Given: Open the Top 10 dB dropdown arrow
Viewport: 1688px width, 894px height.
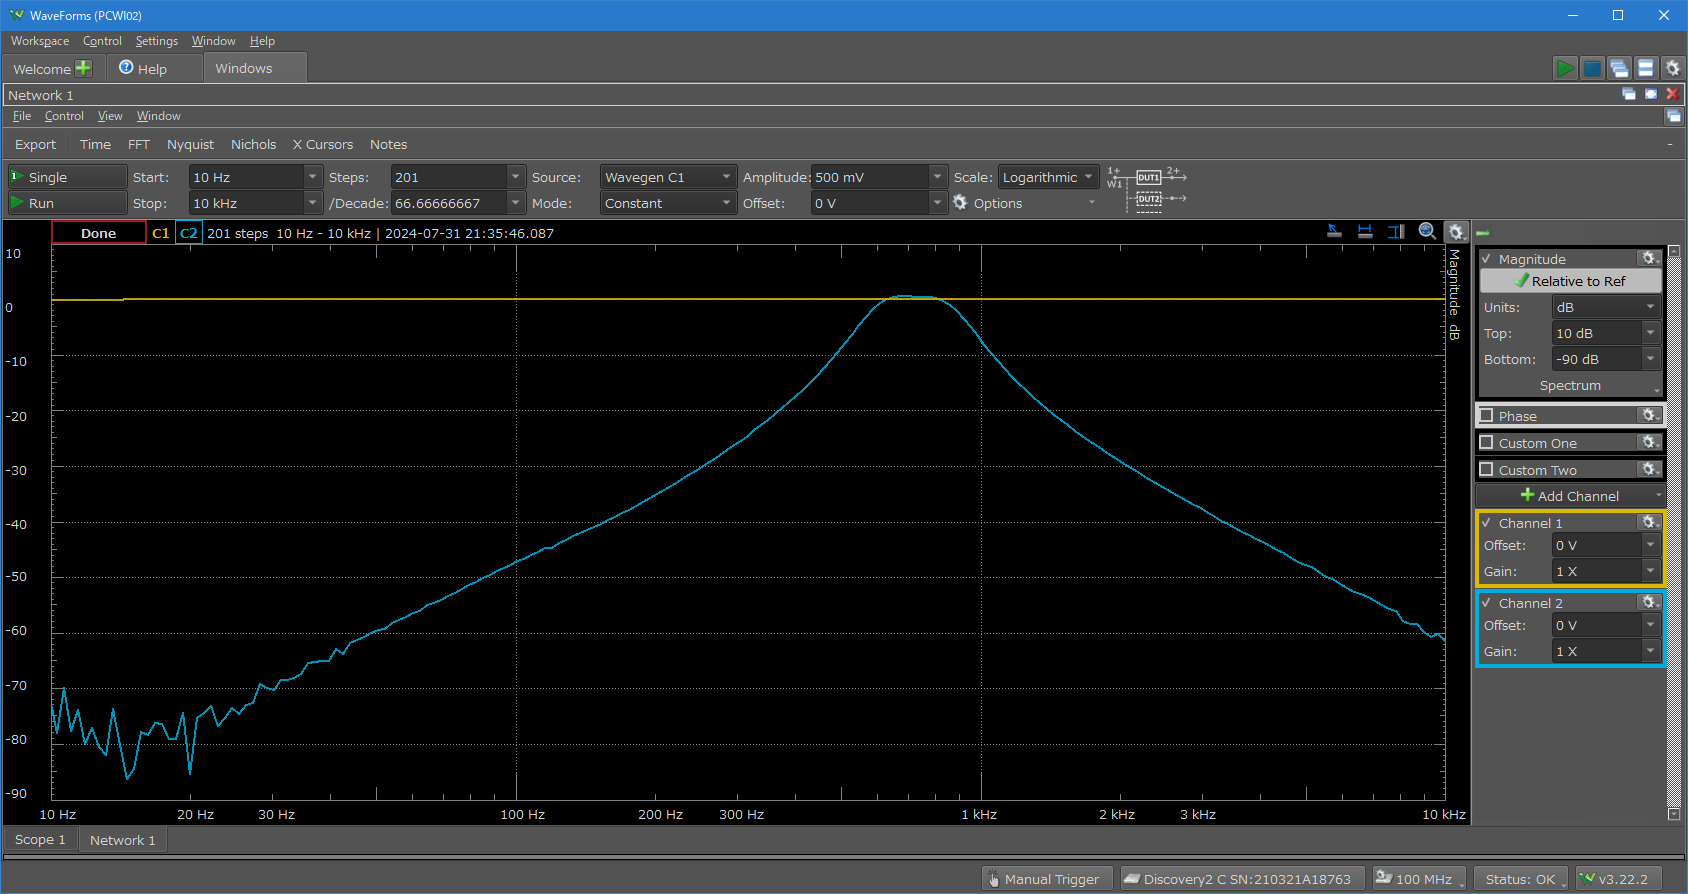Looking at the screenshot, I should click(1650, 333).
